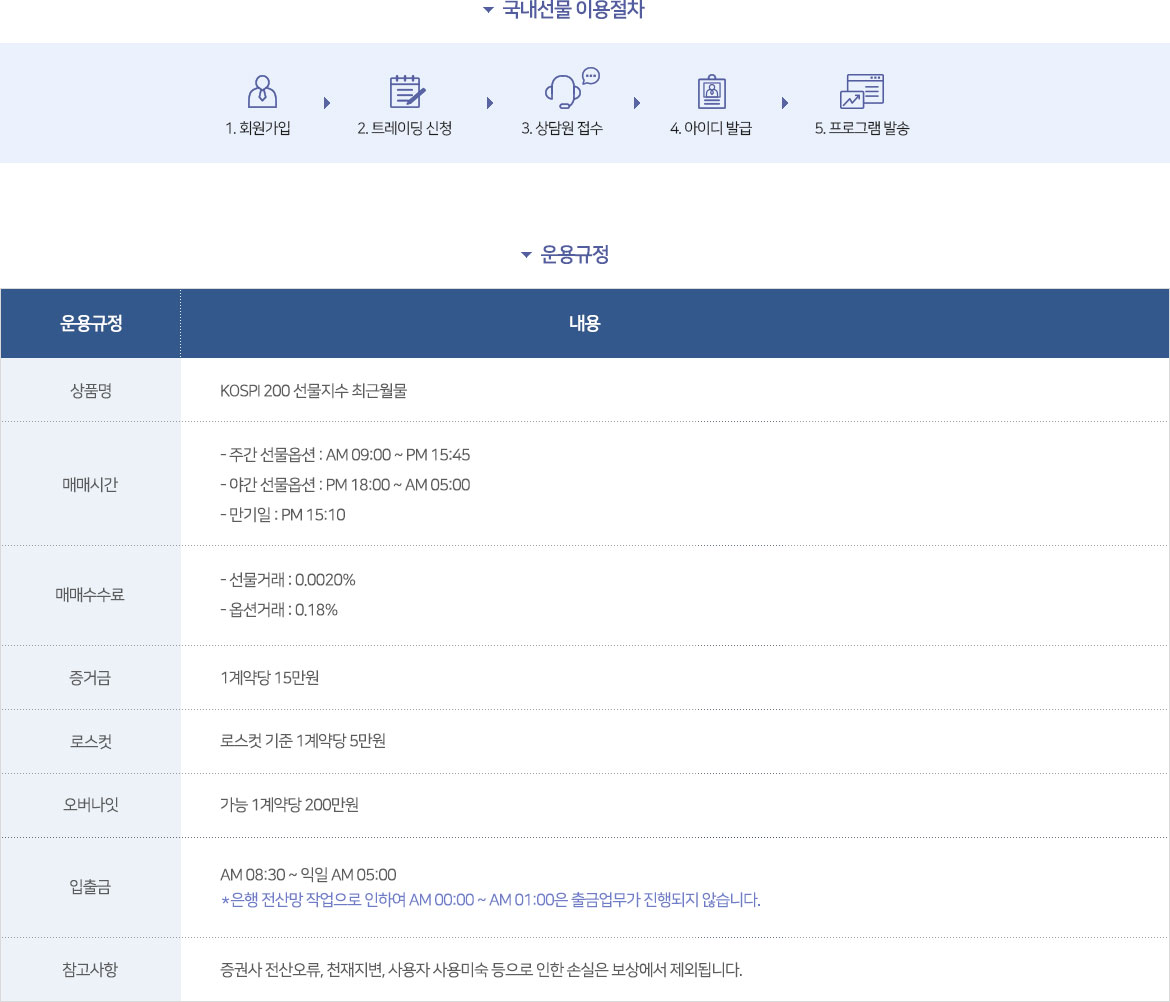Click the KOSPI 200 선물지수 최근월물 text
The image size is (1170, 1002).
(313, 391)
